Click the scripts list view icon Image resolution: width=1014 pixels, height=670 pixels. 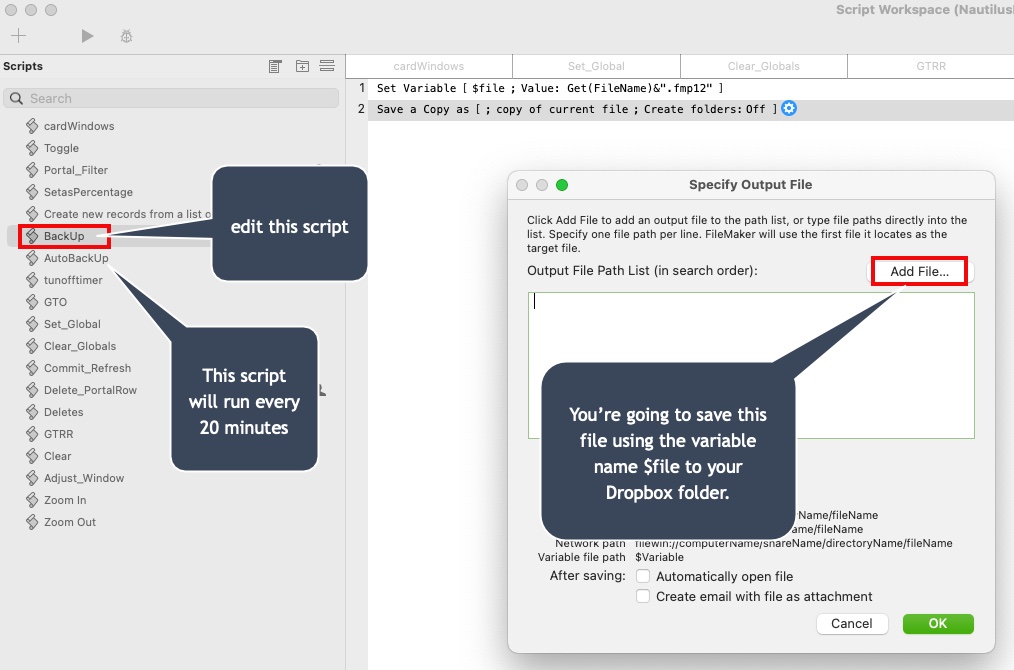(275, 66)
